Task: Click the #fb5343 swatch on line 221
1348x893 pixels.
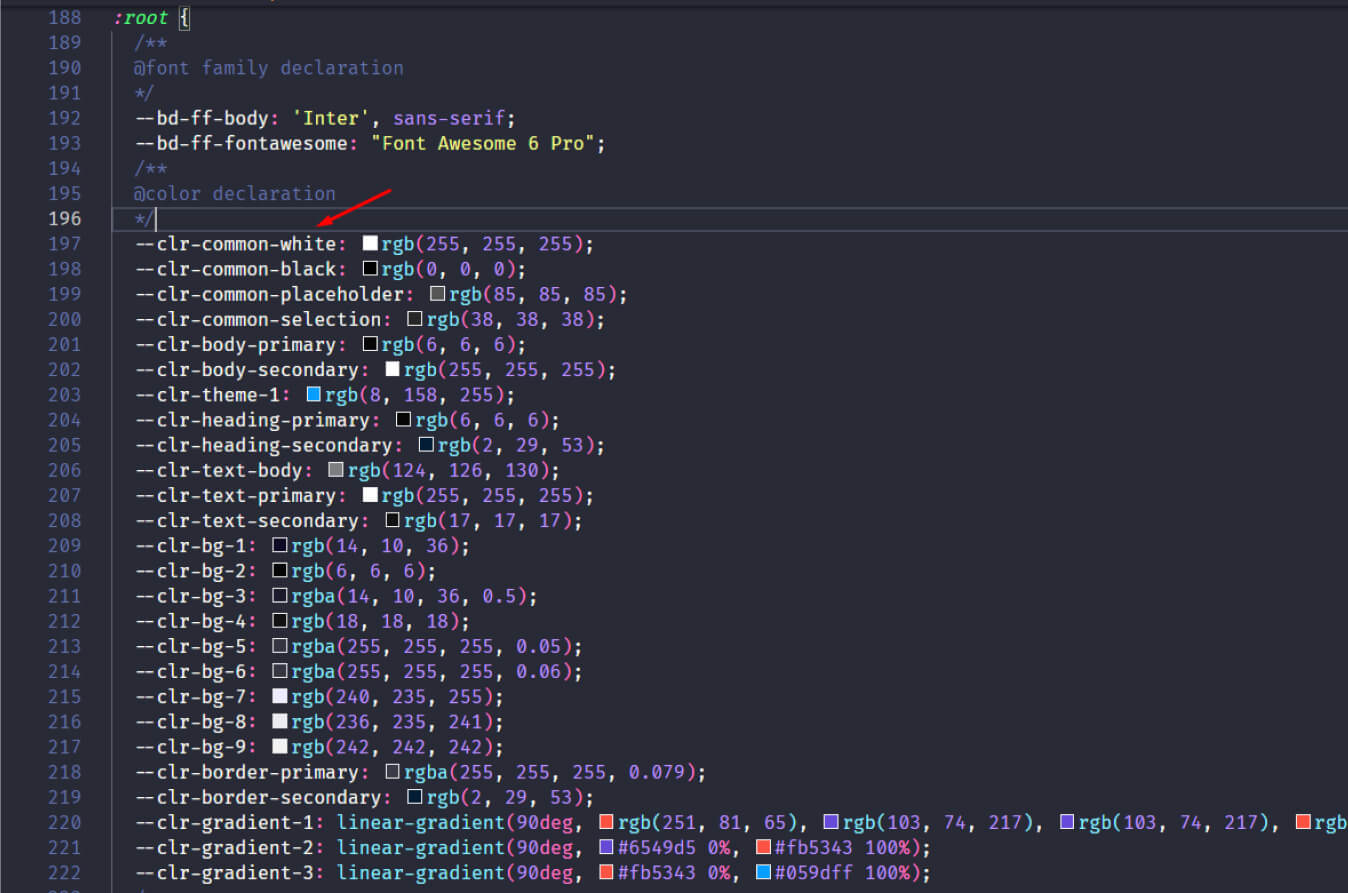Action: (x=763, y=848)
